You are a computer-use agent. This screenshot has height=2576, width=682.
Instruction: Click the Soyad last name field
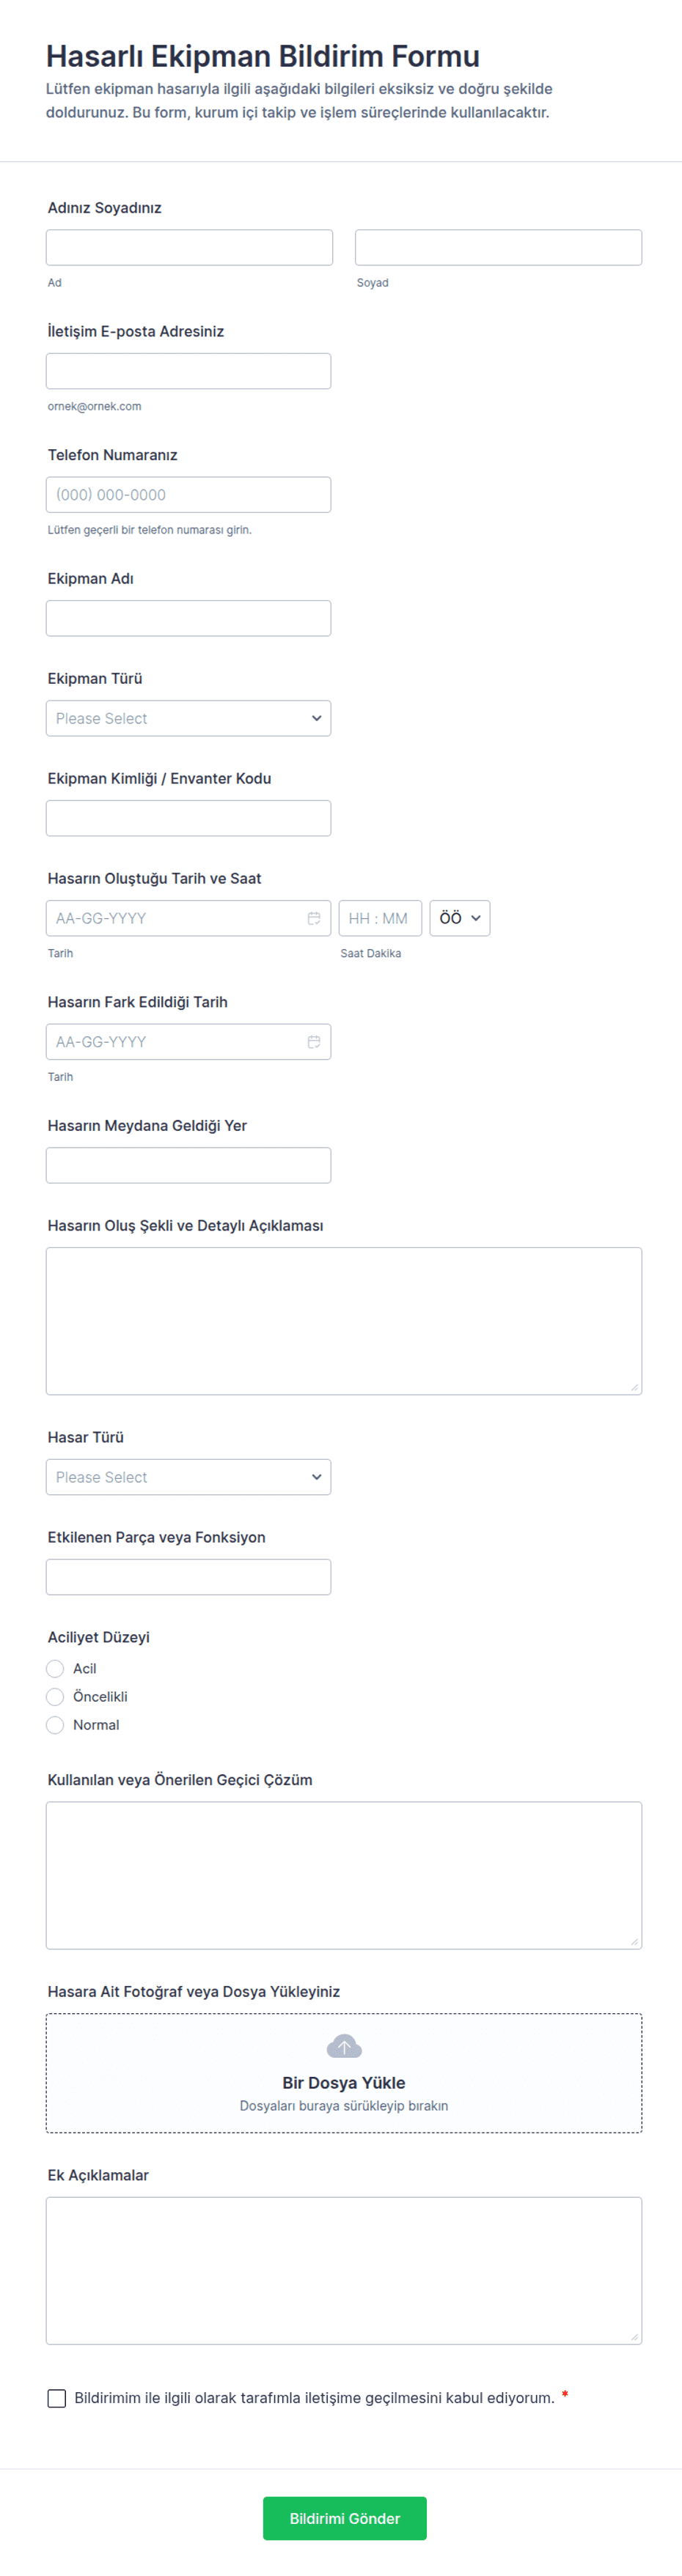pos(498,248)
